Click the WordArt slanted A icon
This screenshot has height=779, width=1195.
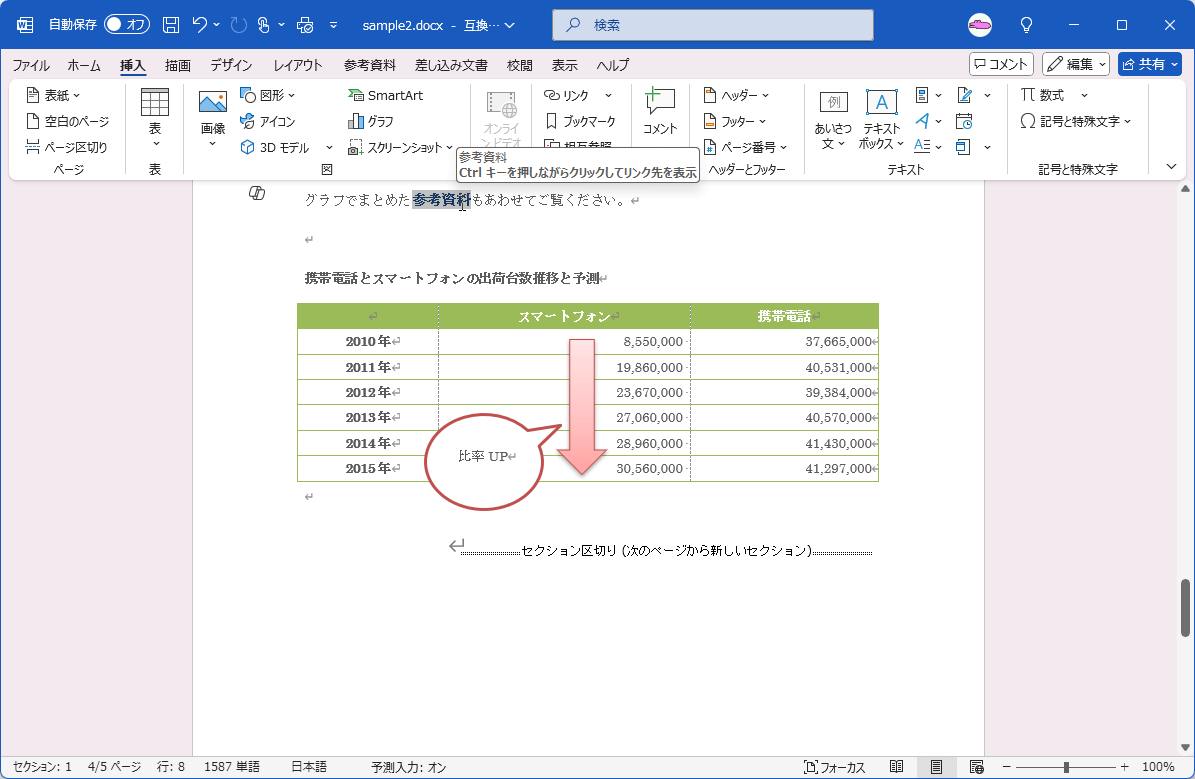[922, 121]
